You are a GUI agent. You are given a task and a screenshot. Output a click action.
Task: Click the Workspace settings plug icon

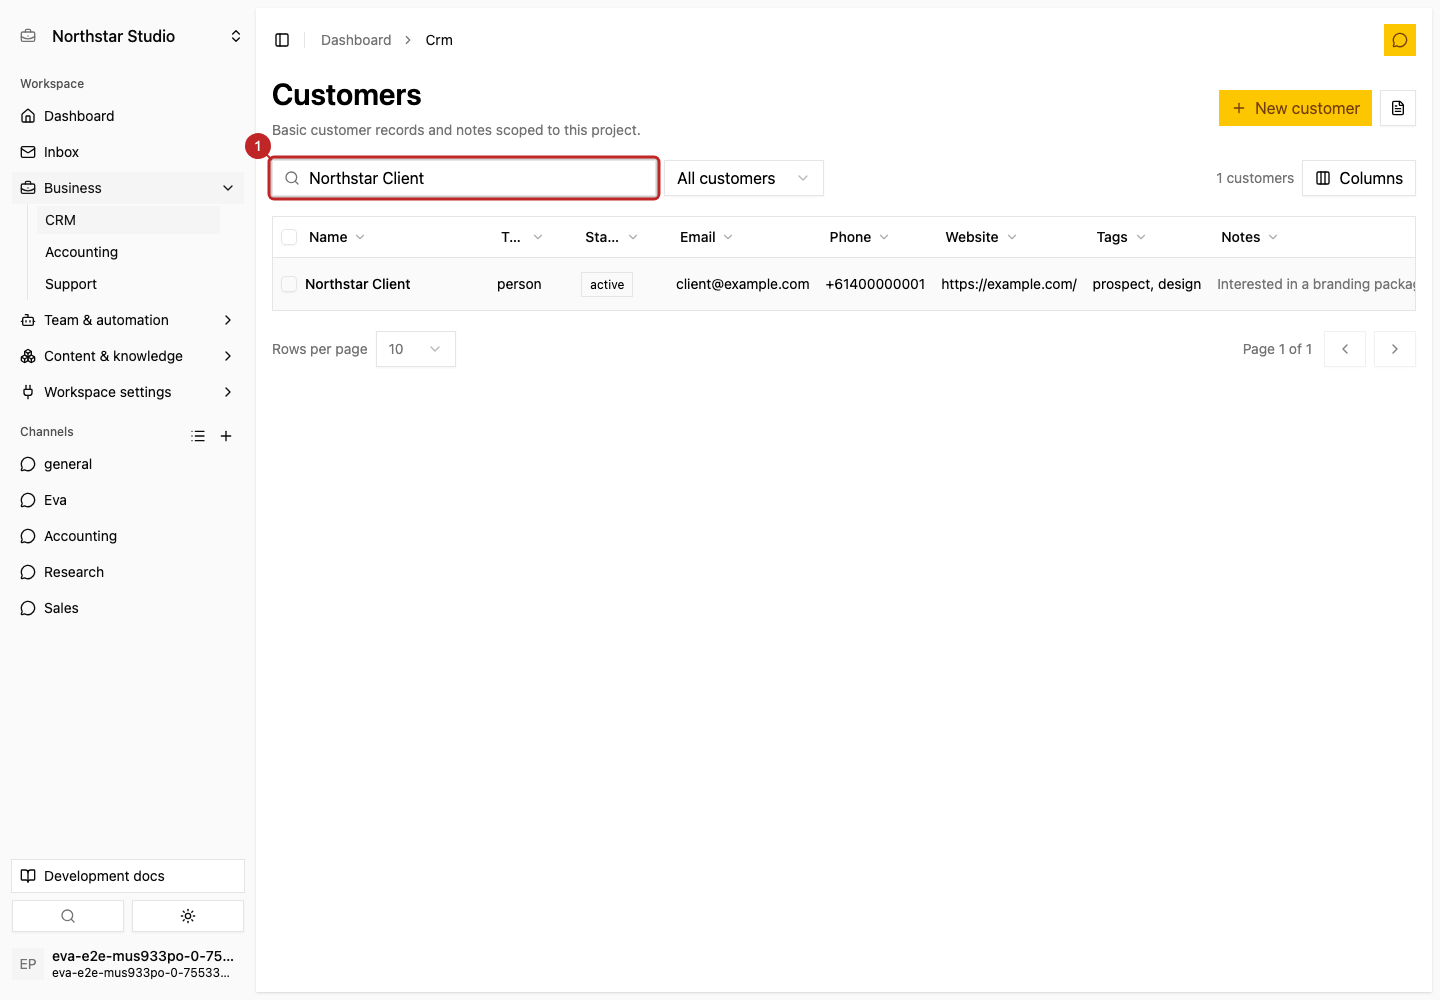tap(28, 392)
